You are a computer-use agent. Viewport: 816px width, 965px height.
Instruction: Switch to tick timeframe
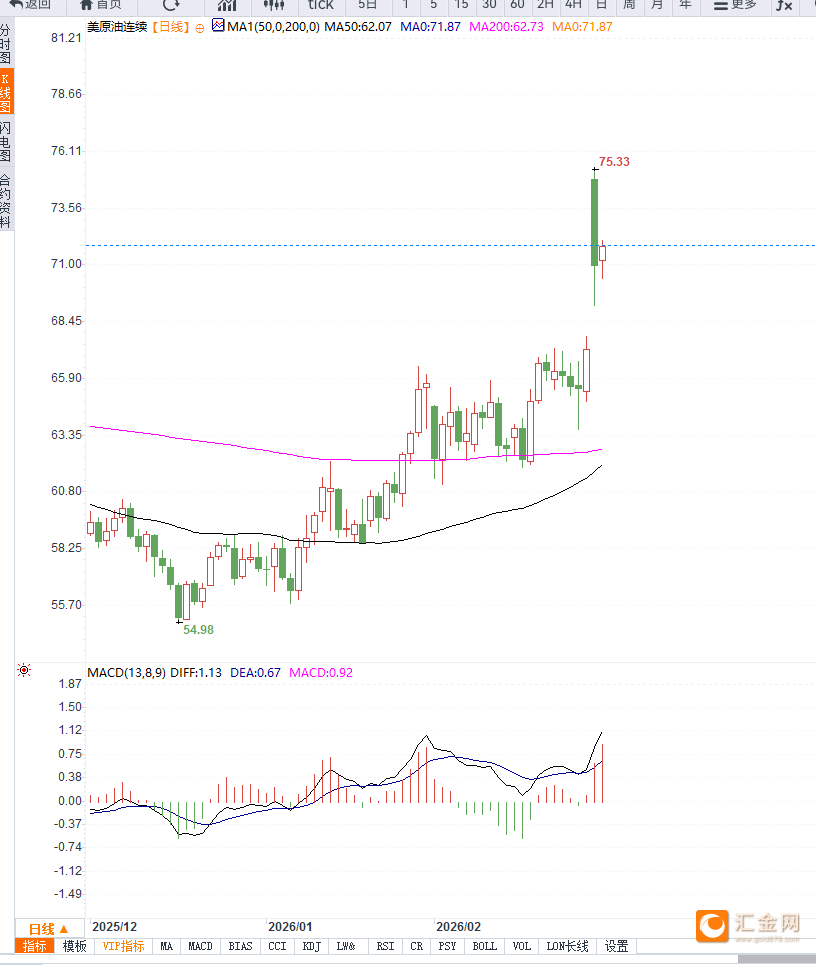click(321, 5)
